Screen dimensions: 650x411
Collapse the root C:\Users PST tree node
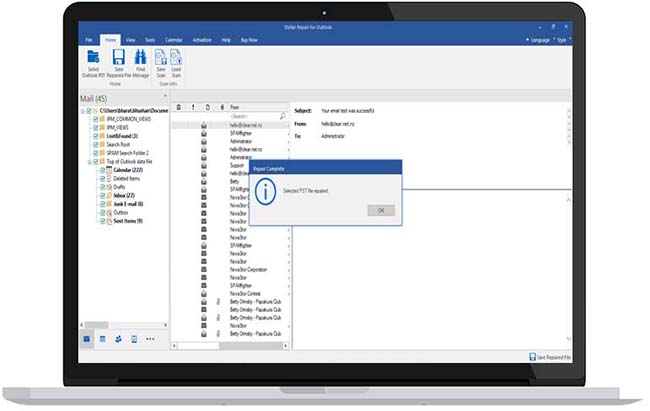[x=82, y=111]
